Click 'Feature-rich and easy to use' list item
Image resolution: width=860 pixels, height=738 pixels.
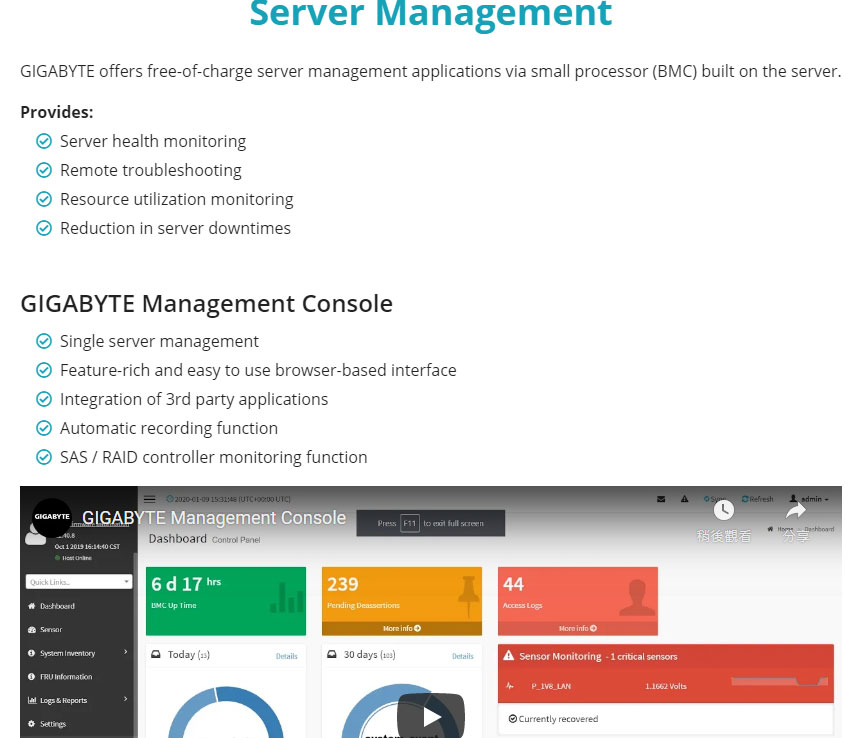[x=258, y=371]
